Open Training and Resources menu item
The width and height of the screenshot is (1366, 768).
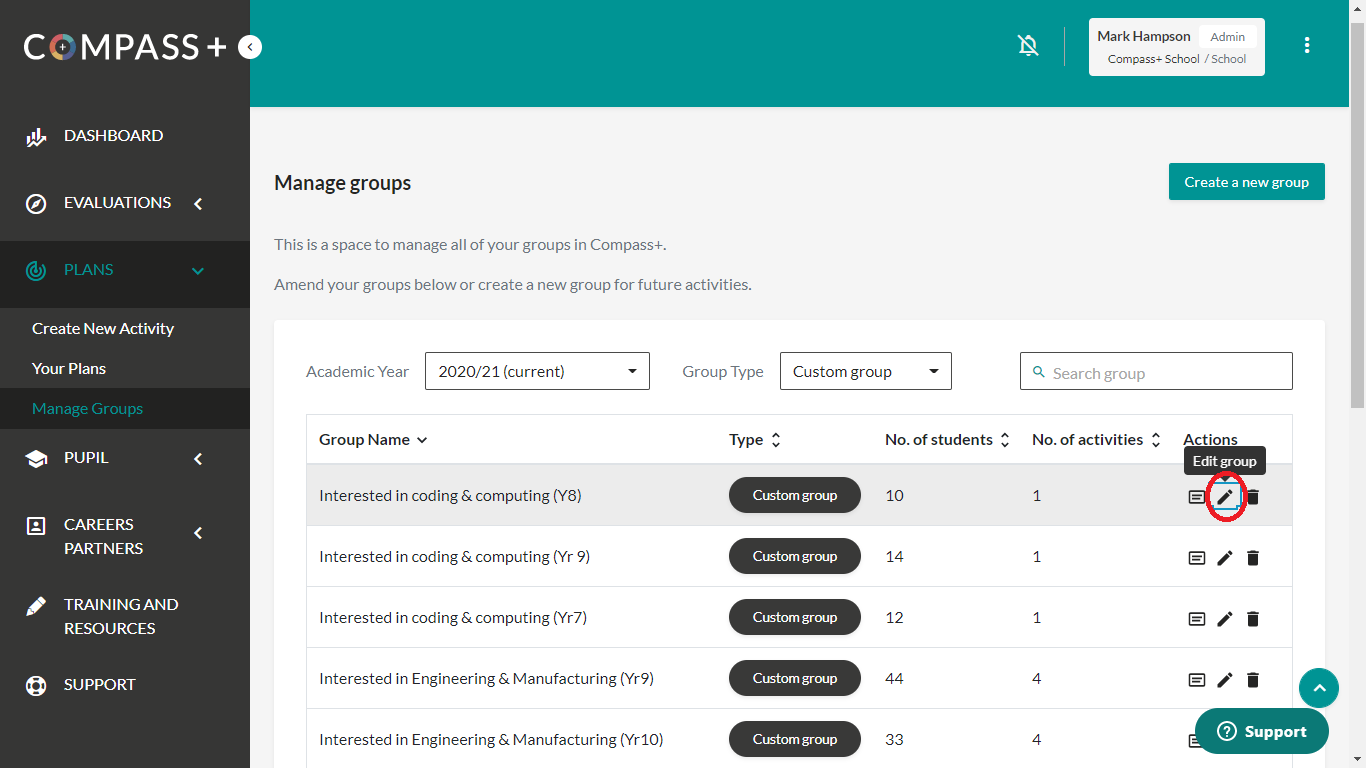121,617
